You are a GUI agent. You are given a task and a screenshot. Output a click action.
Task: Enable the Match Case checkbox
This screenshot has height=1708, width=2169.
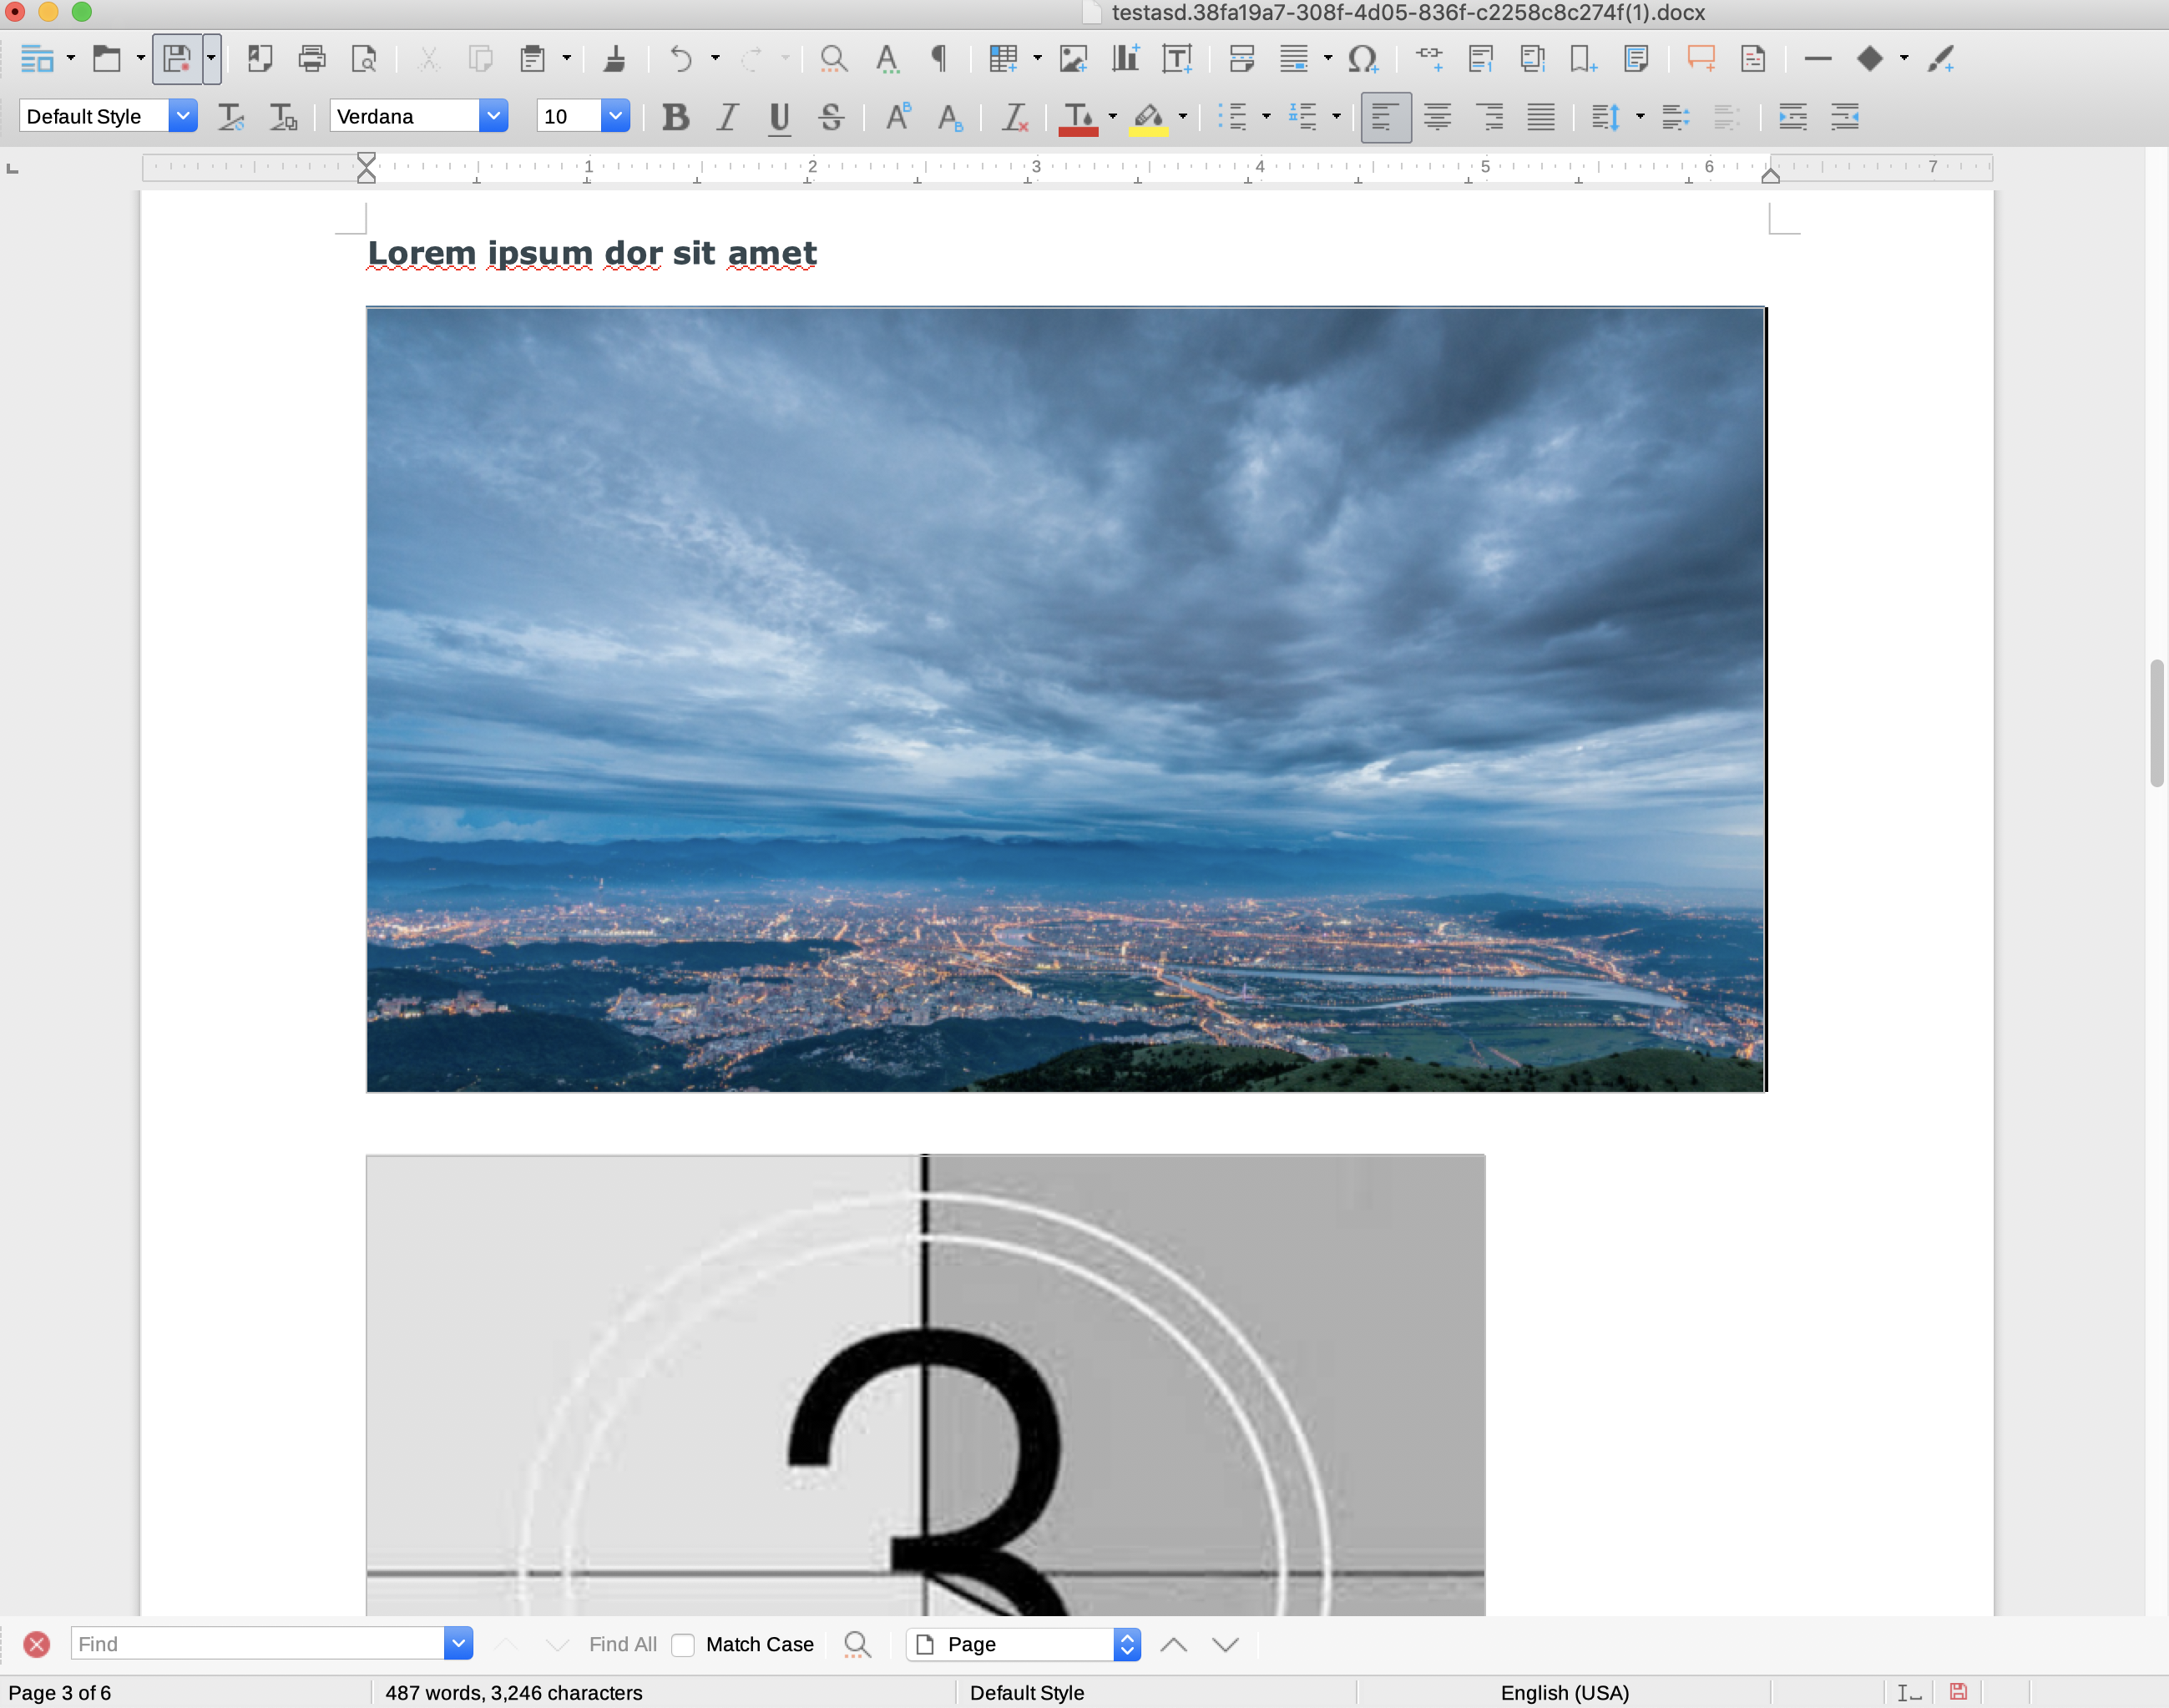(x=683, y=1645)
